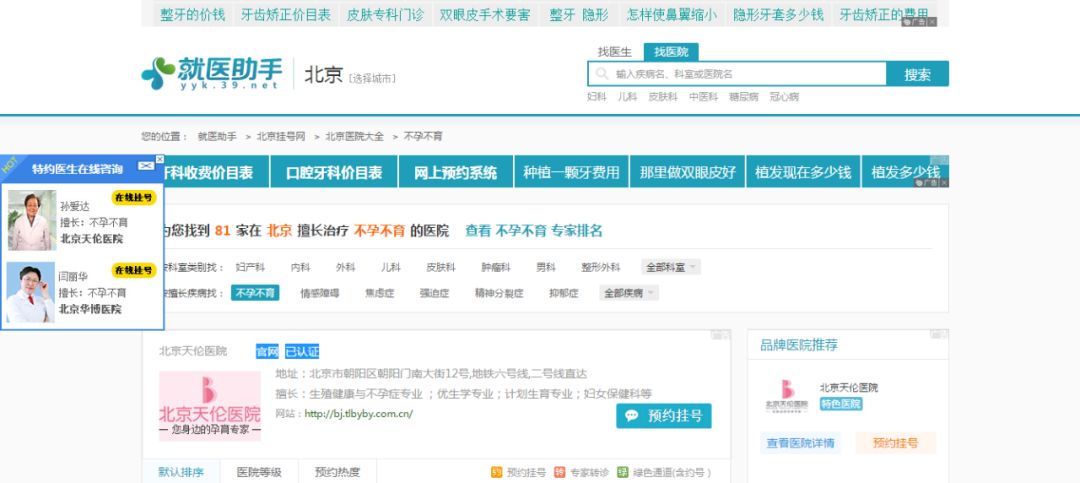Click the 预约挂号 legend icon
Viewport: 1080px width, 483px height.
(496, 472)
